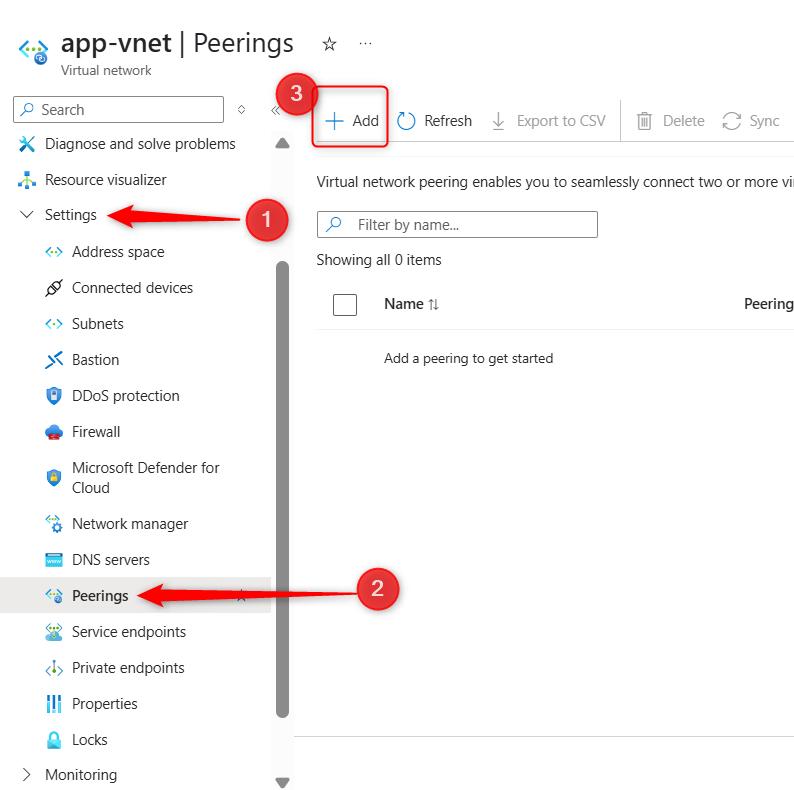Open the more options ellipsis
The width and height of the screenshot is (794, 790).
(365, 44)
